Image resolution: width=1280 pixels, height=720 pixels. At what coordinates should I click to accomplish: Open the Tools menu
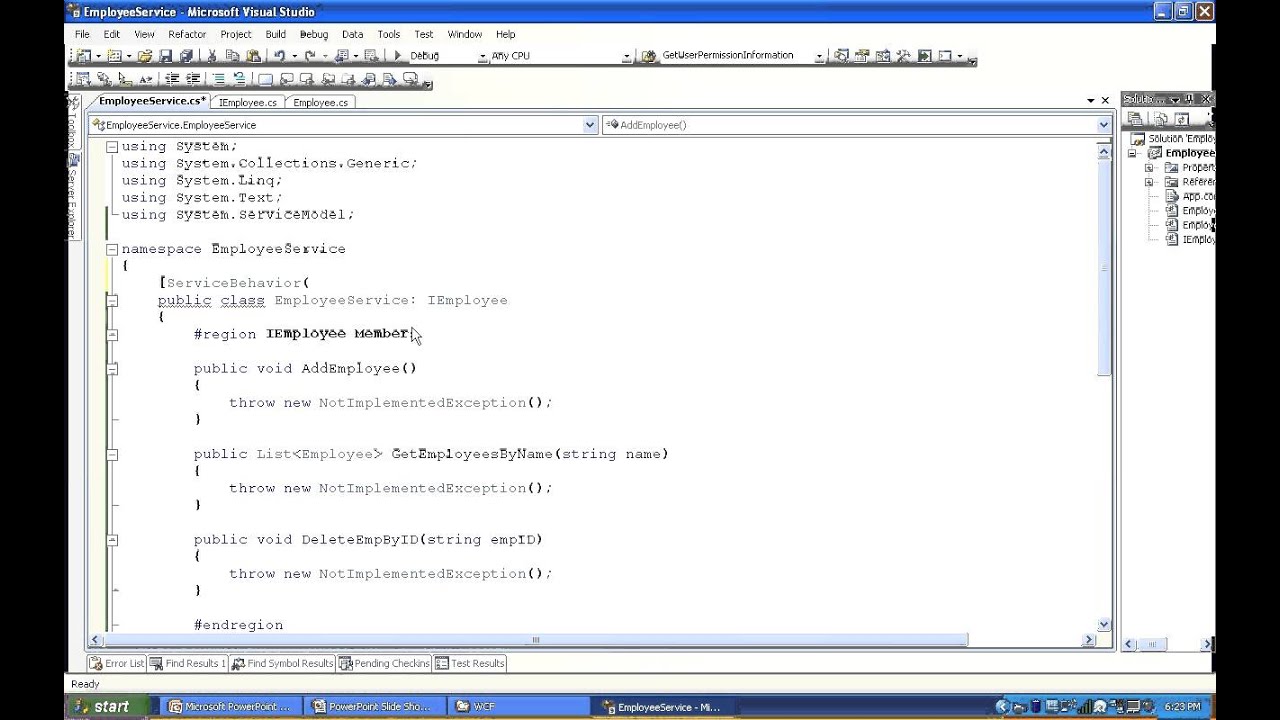tap(389, 34)
